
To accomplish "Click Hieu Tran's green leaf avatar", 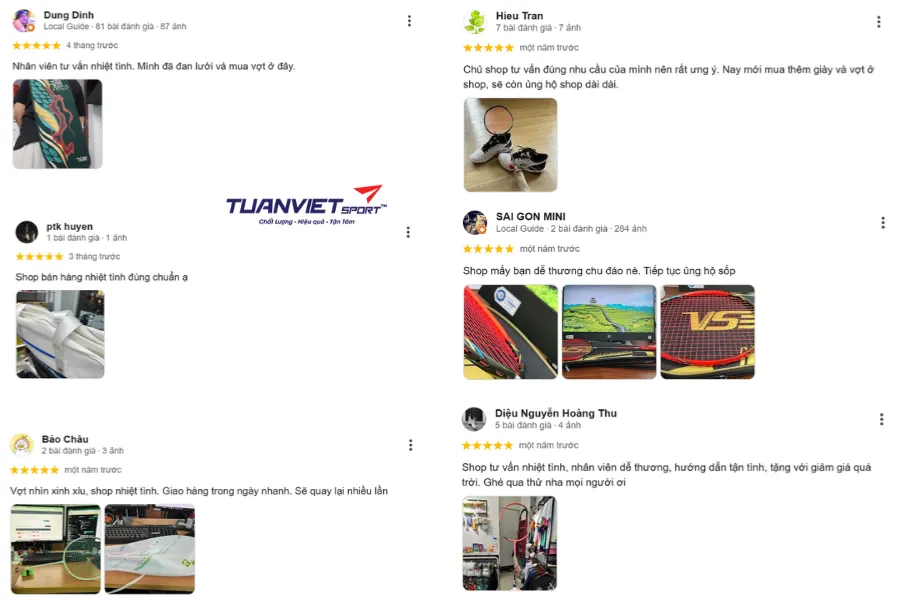I will [x=475, y=22].
